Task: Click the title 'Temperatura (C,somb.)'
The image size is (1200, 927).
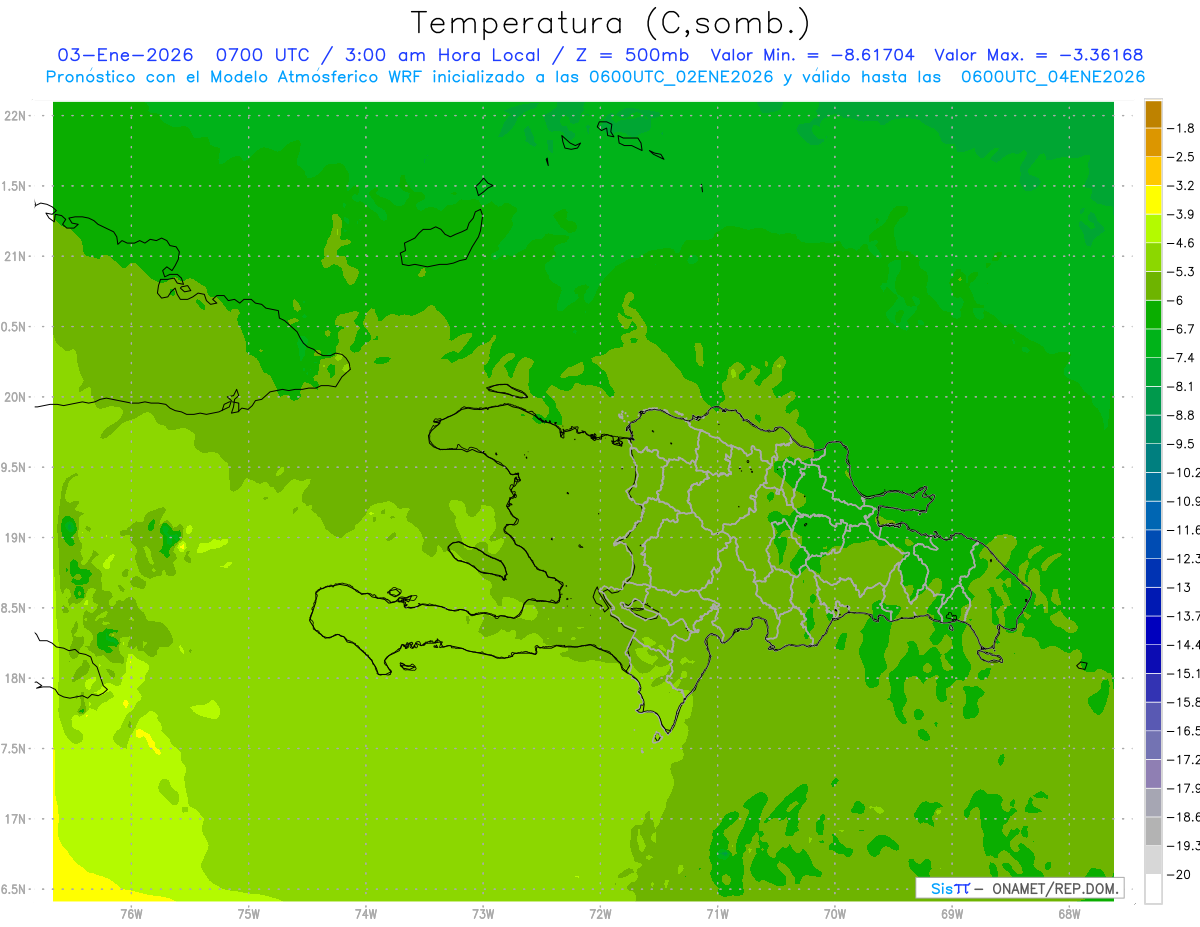Action: pos(610,23)
